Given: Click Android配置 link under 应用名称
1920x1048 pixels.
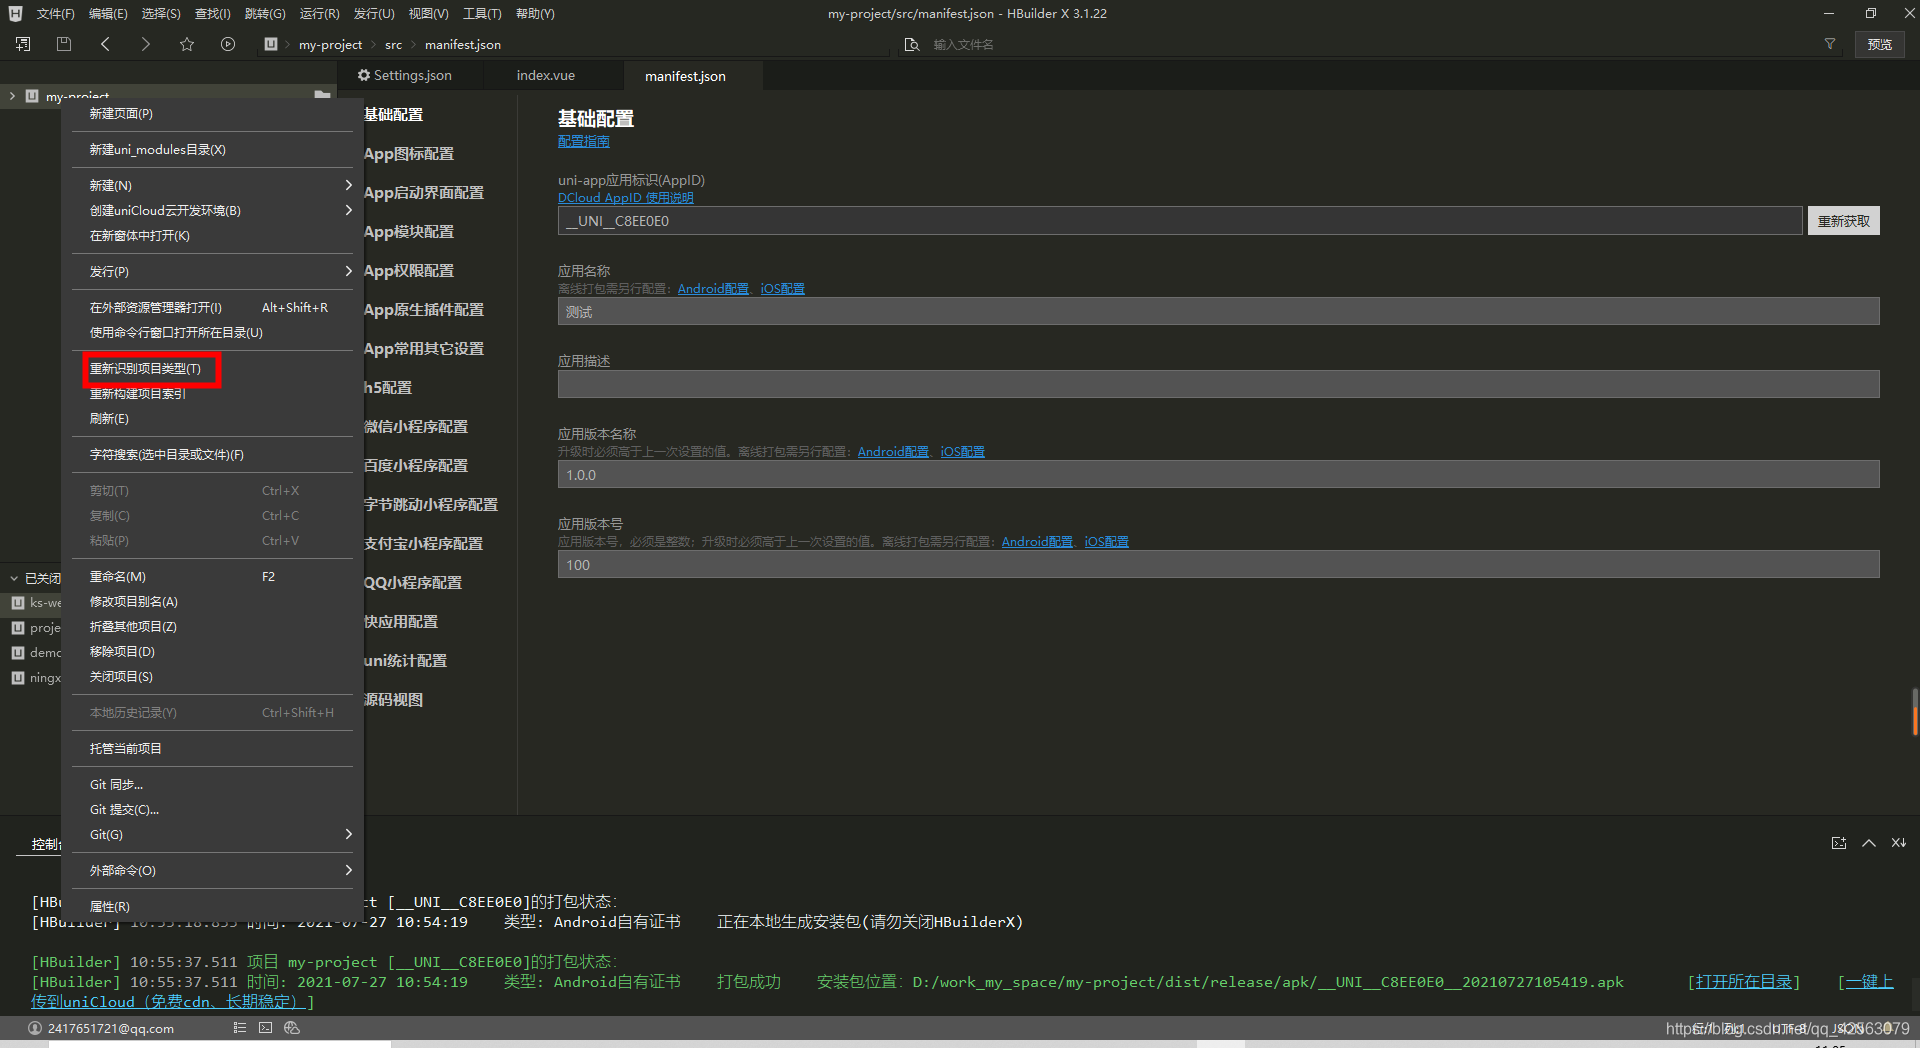Looking at the screenshot, I should (x=713, y=289).
